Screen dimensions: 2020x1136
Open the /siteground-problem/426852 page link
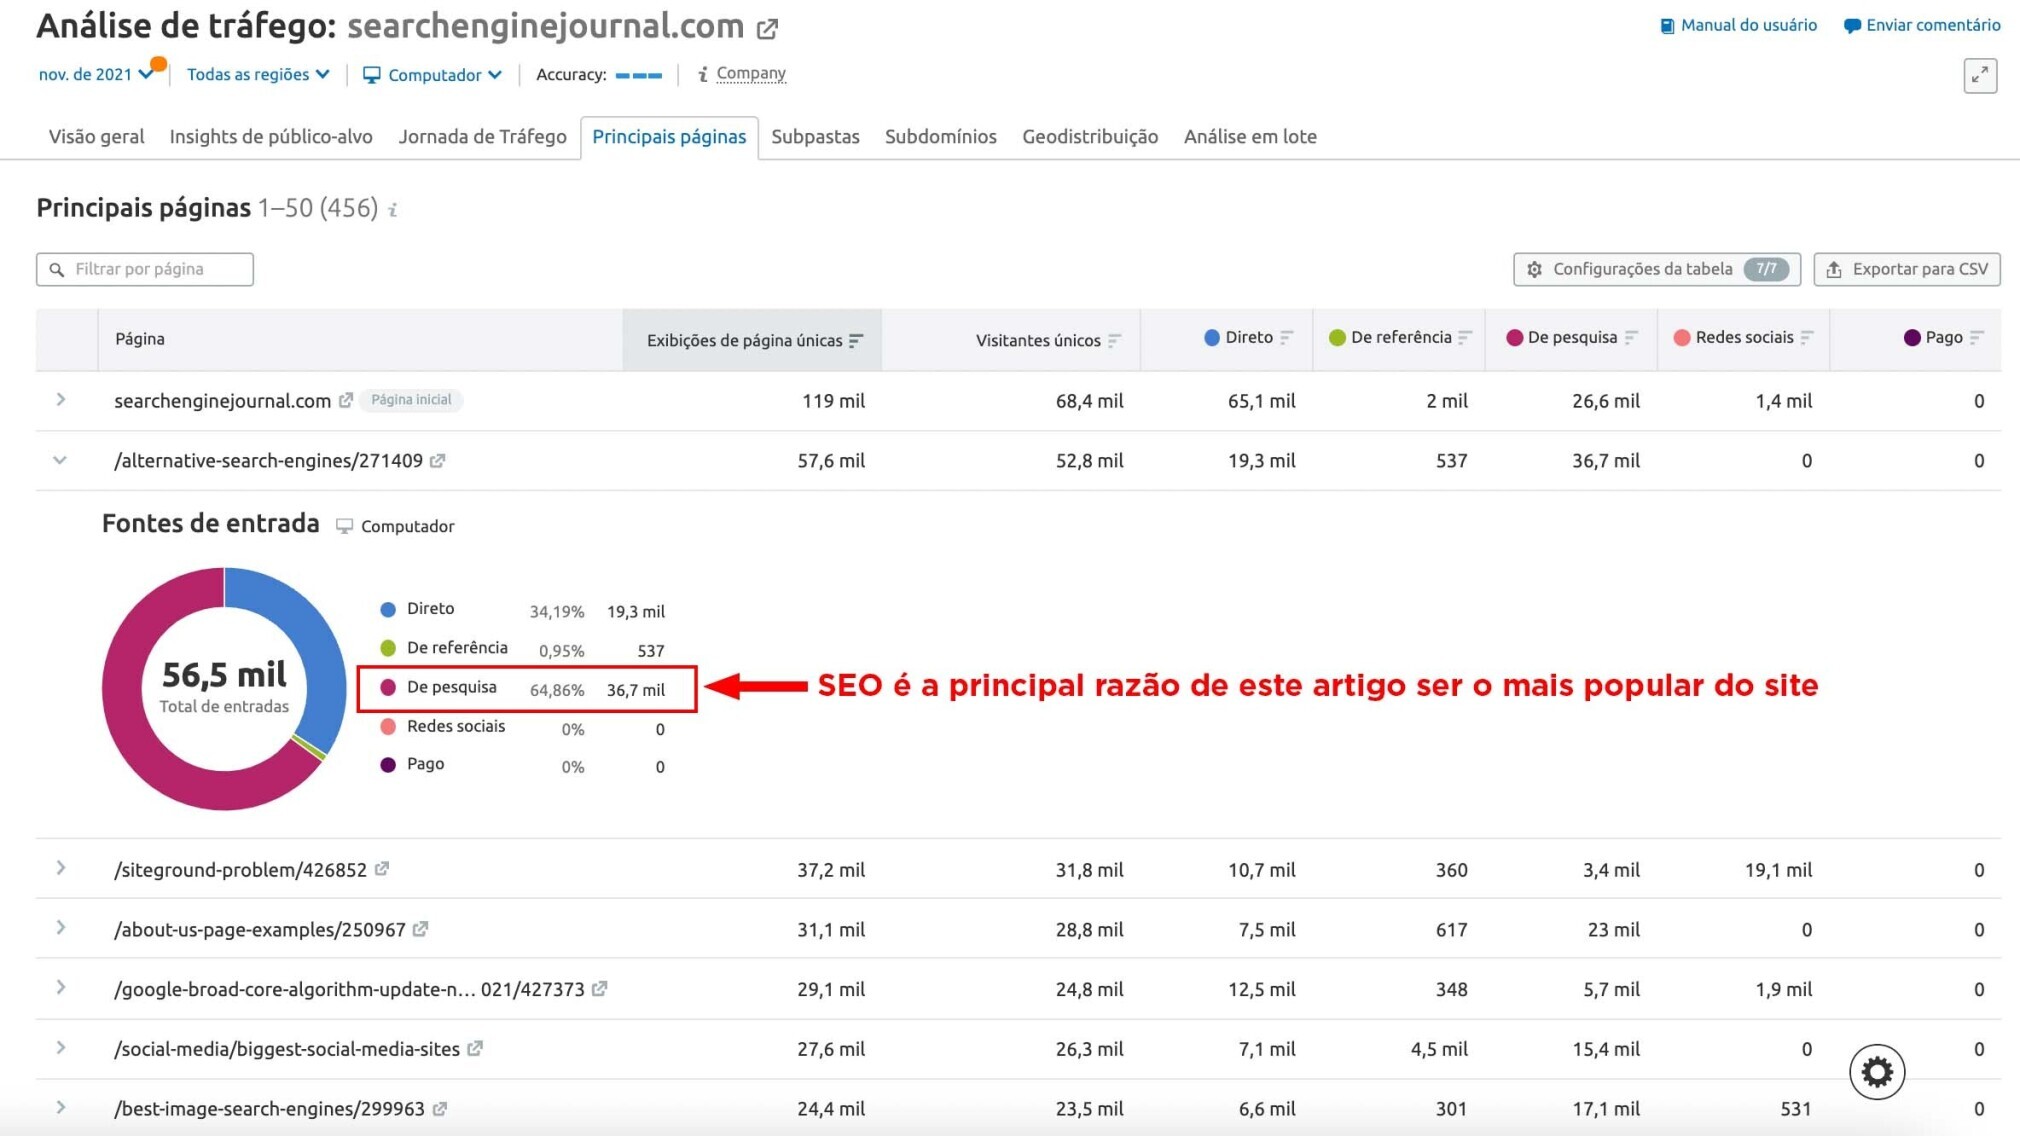click(240, 870)
